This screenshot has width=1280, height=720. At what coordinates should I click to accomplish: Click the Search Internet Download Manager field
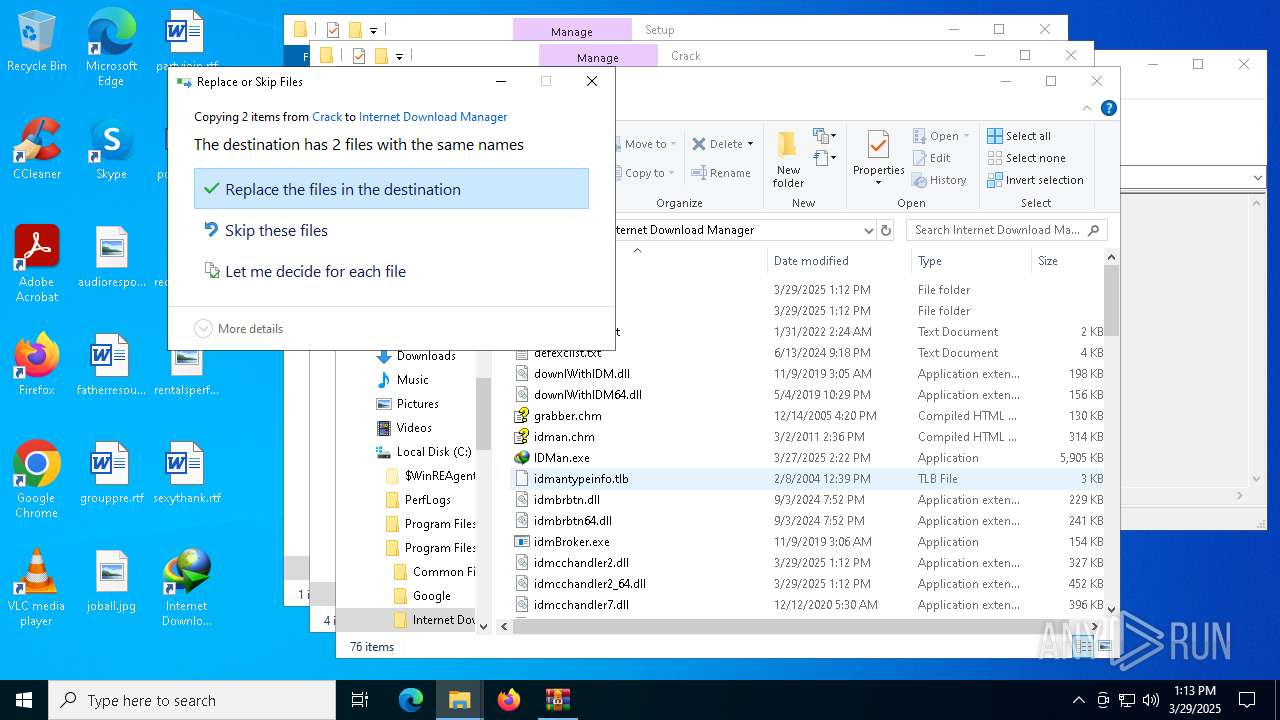[x=1006, y=230]
